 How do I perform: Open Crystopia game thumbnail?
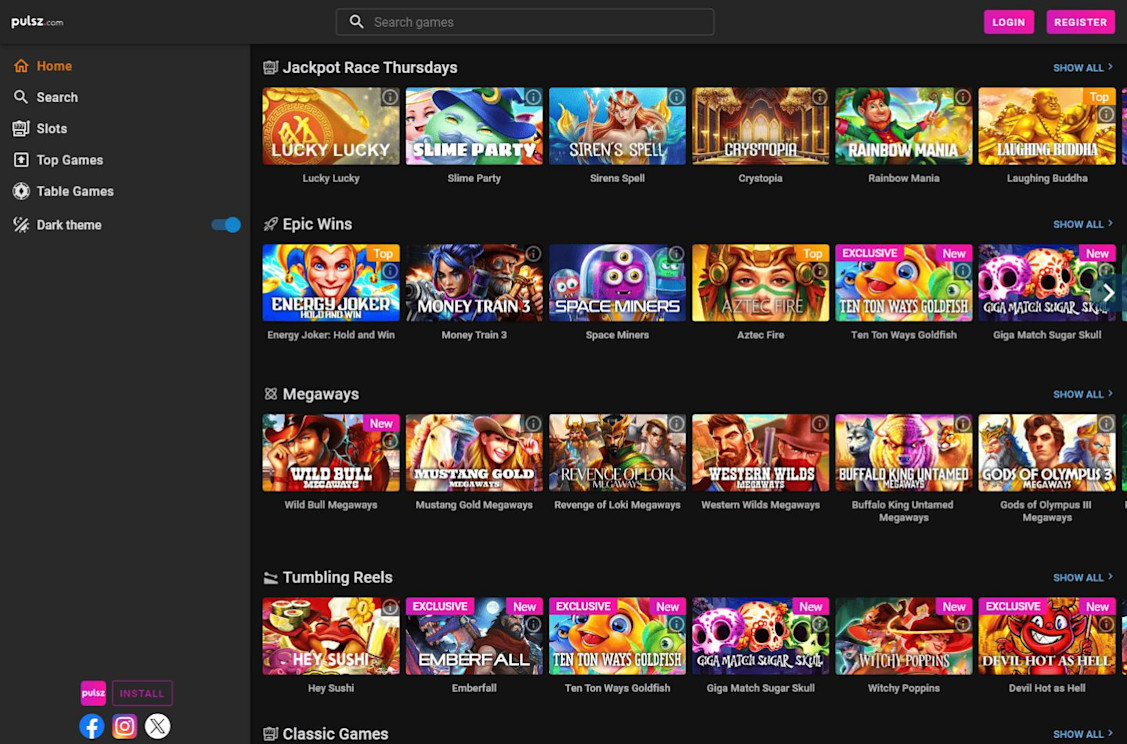[760, 127]
